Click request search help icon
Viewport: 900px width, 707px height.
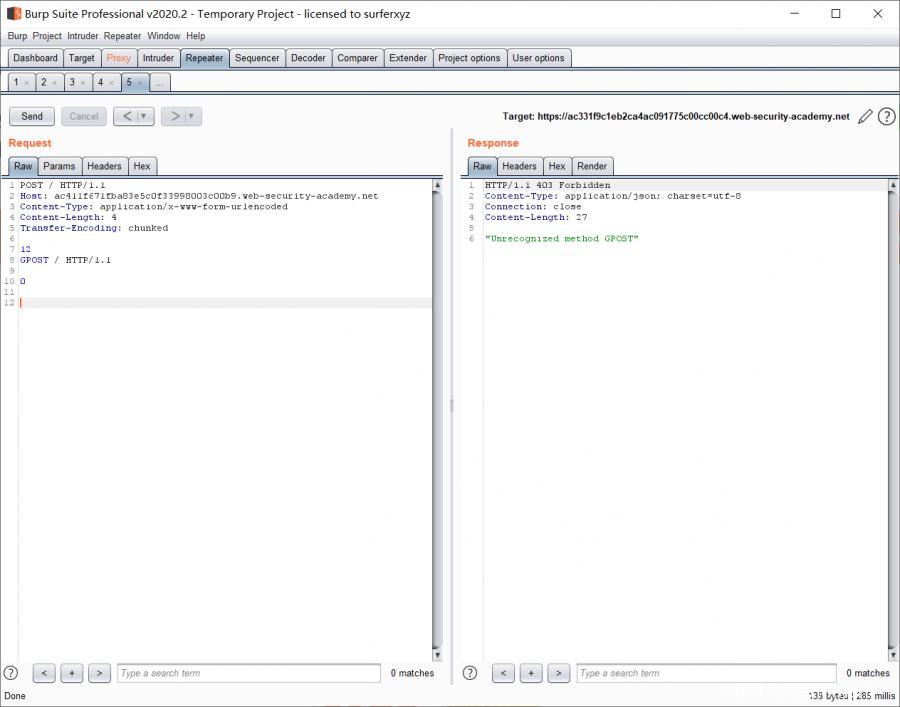pos(11,673)
